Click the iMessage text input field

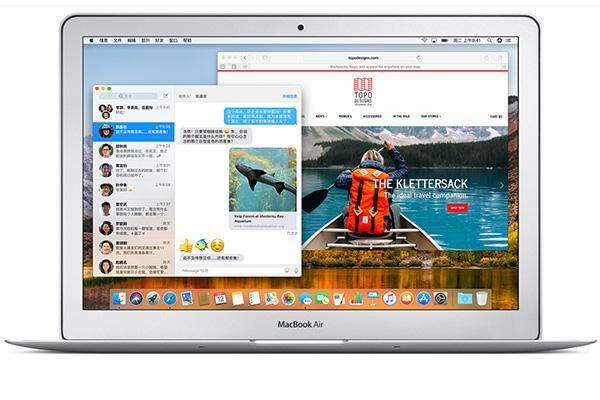232,271
